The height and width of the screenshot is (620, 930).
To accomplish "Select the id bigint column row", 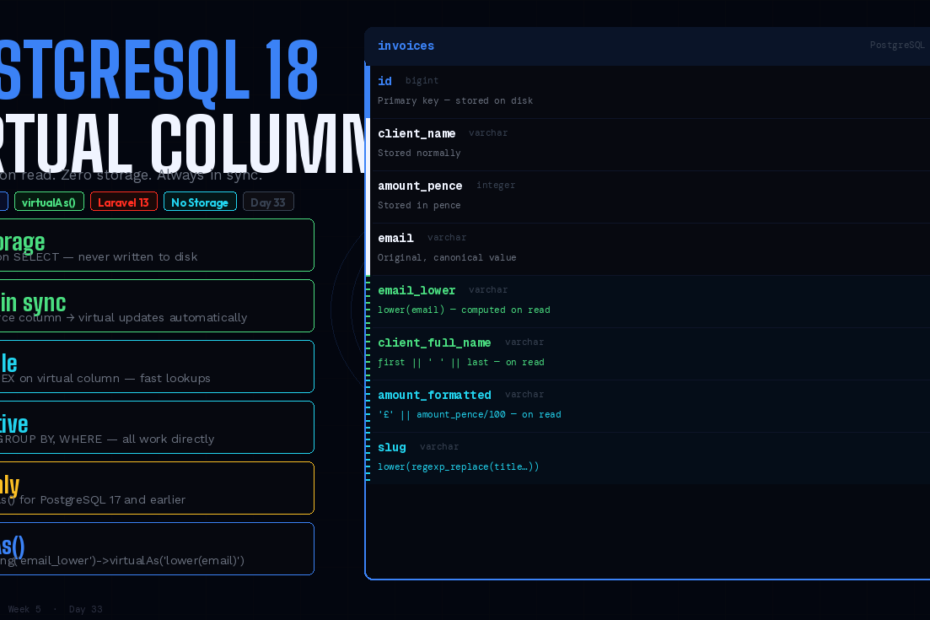I will [x=648, y=90].
